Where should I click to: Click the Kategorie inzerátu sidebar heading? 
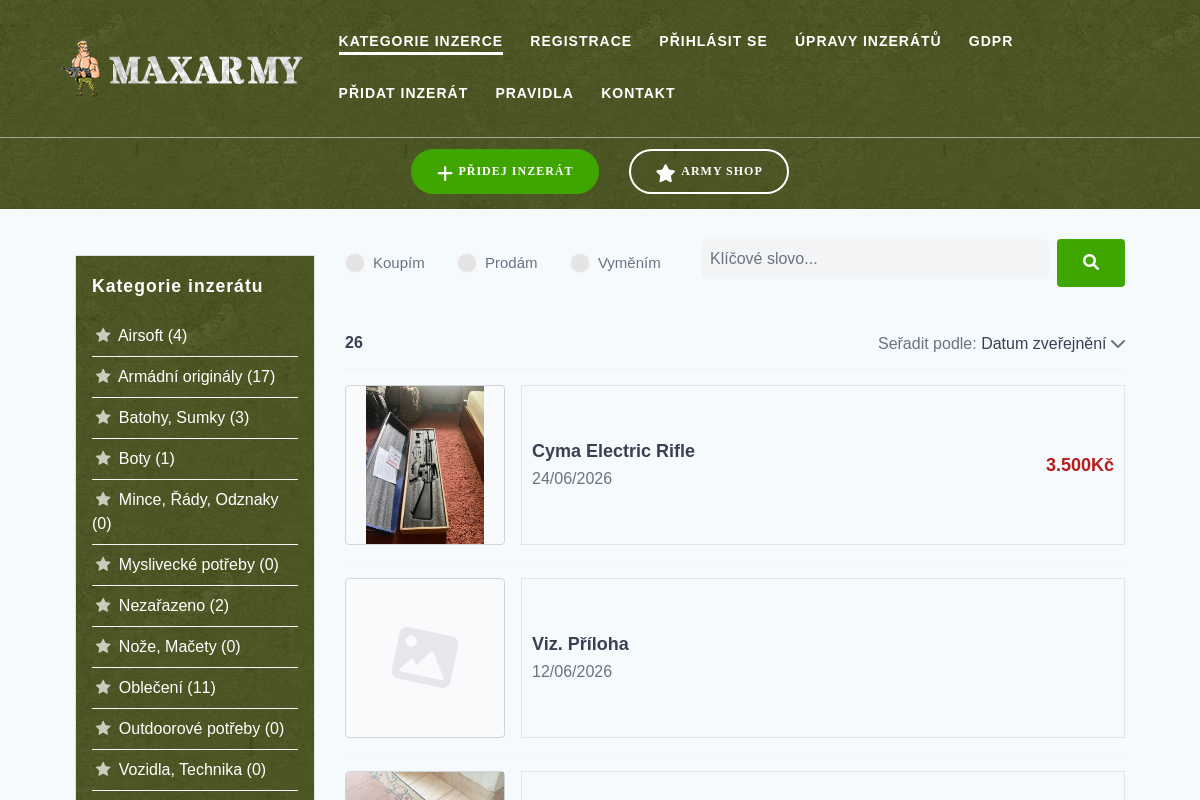pyautogui.click(x=178, y=286)
